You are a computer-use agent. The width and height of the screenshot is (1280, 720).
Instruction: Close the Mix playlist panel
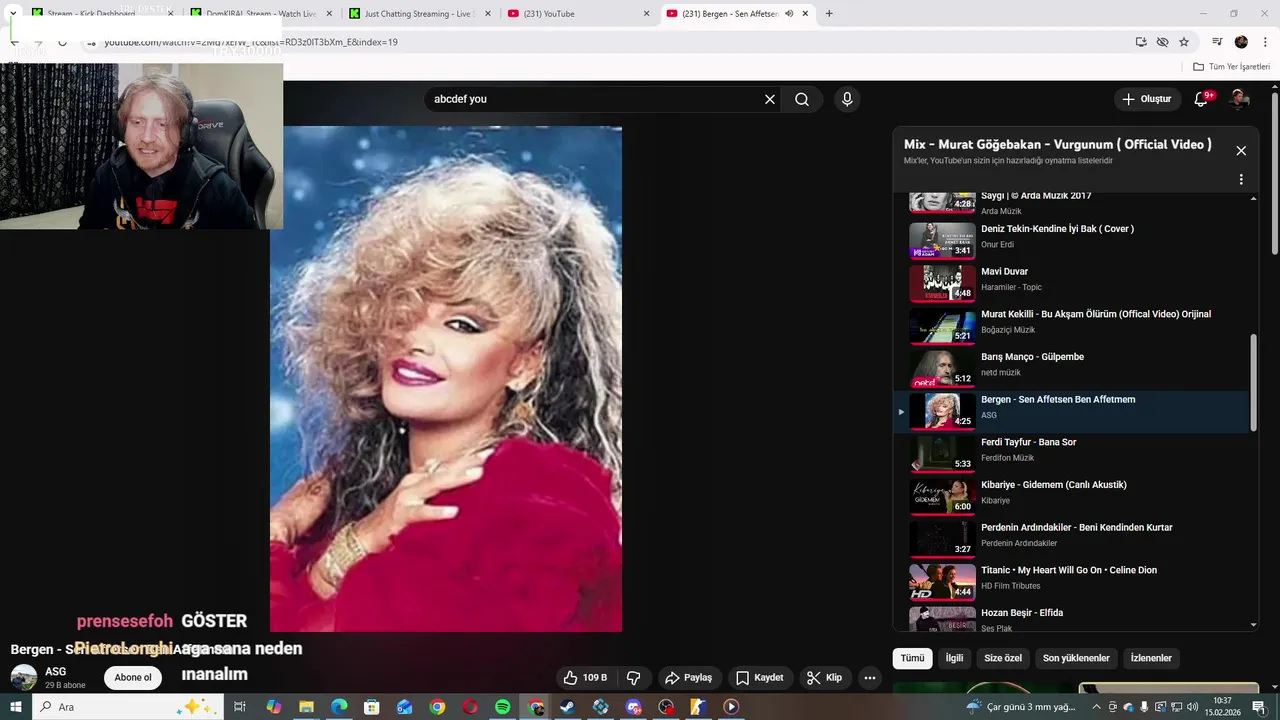pos(1241,151)
